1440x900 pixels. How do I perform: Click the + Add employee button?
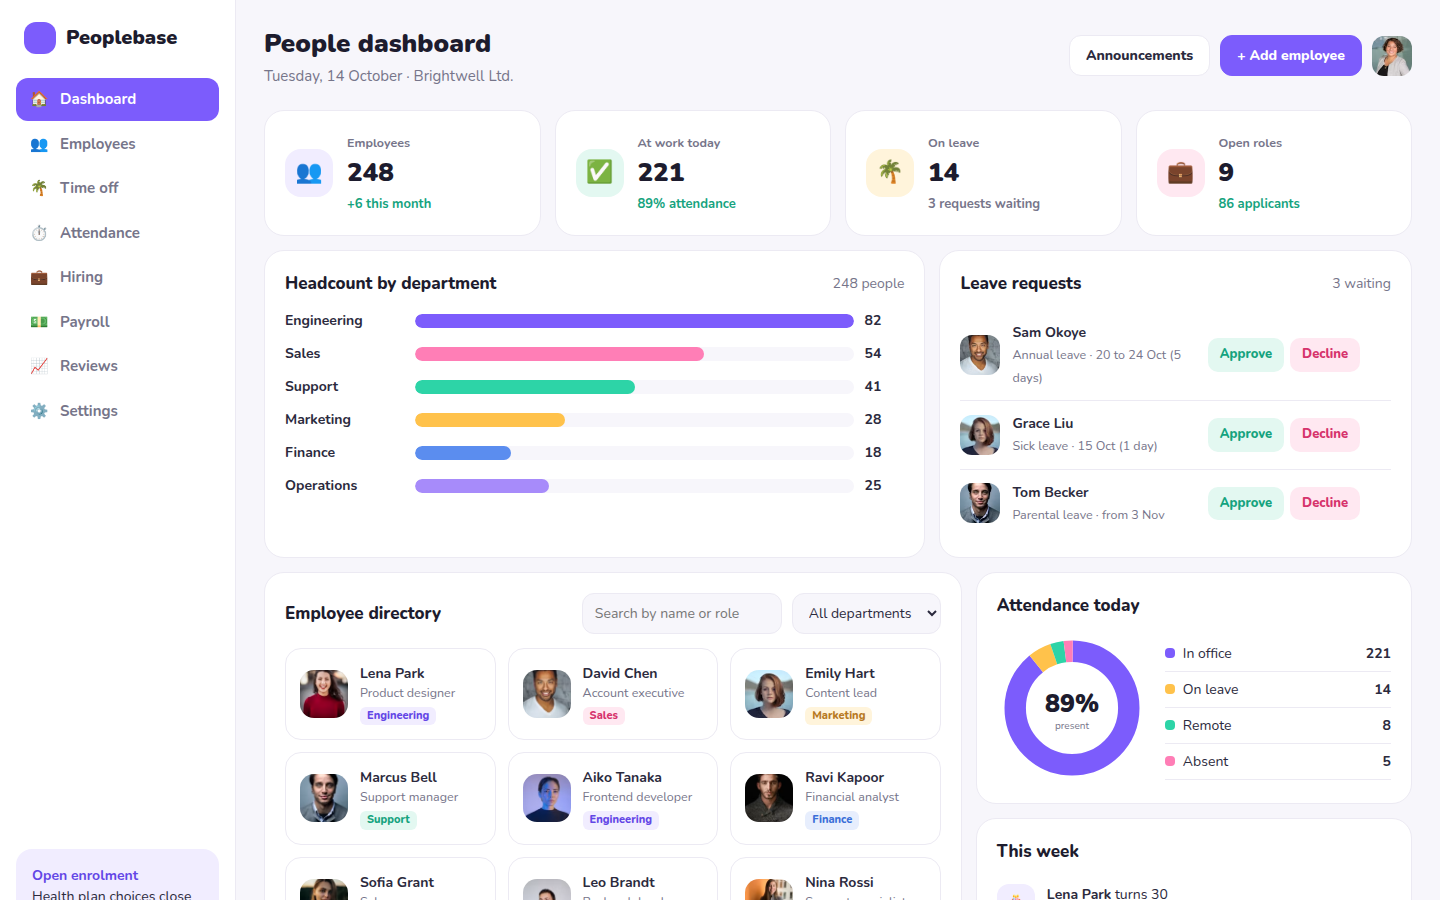click(x=1290, y=56)
